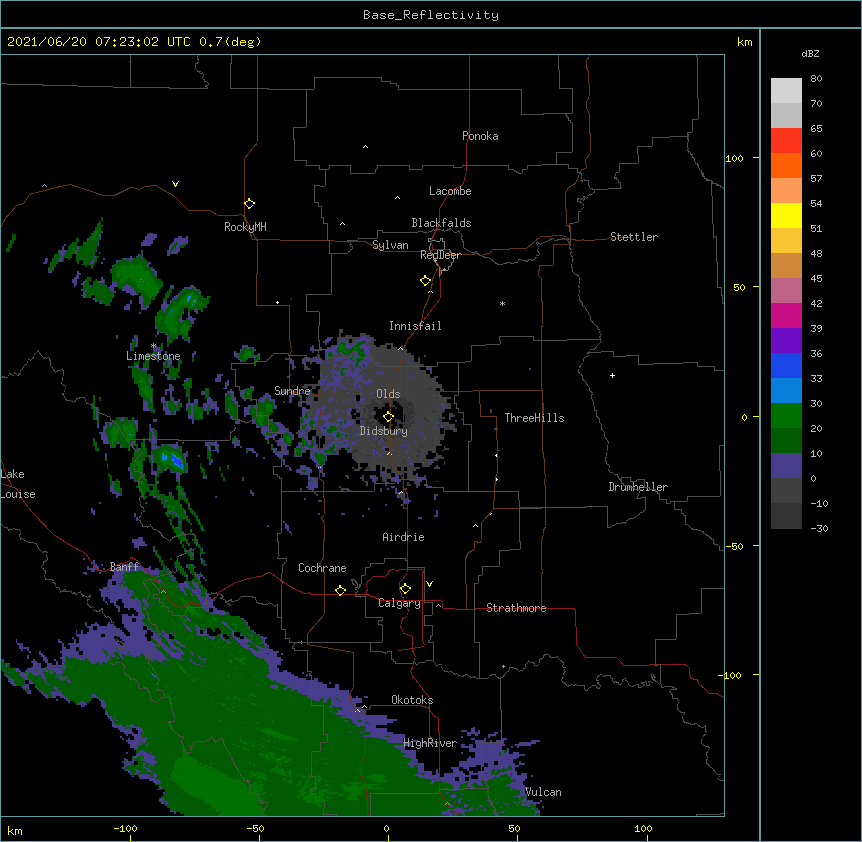Screen dimensions: 862x842
Task: Click the RockyMH label
Action: (245, 227)
